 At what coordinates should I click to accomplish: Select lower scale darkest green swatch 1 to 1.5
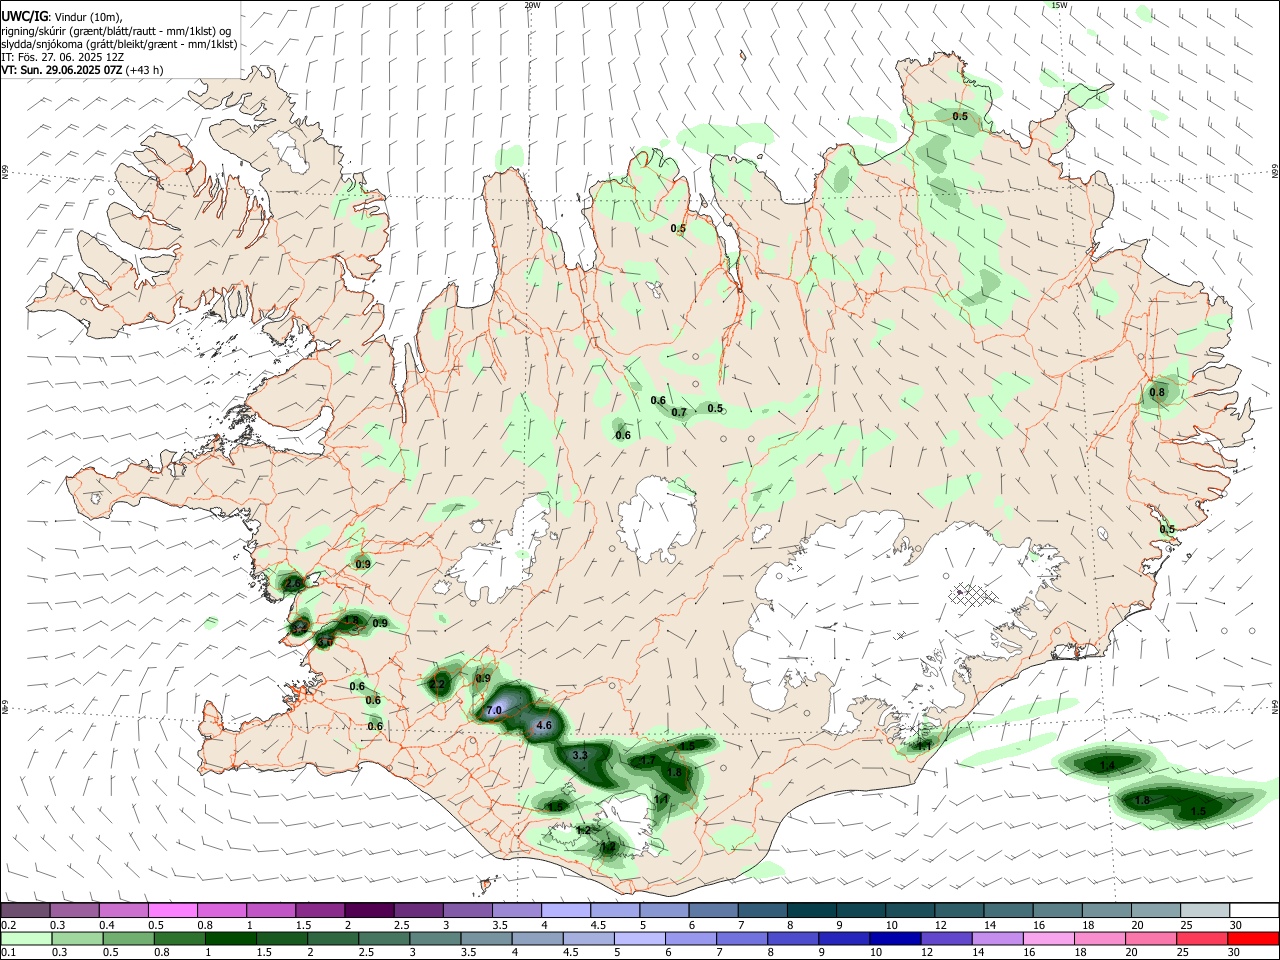[x=231, y=939]
